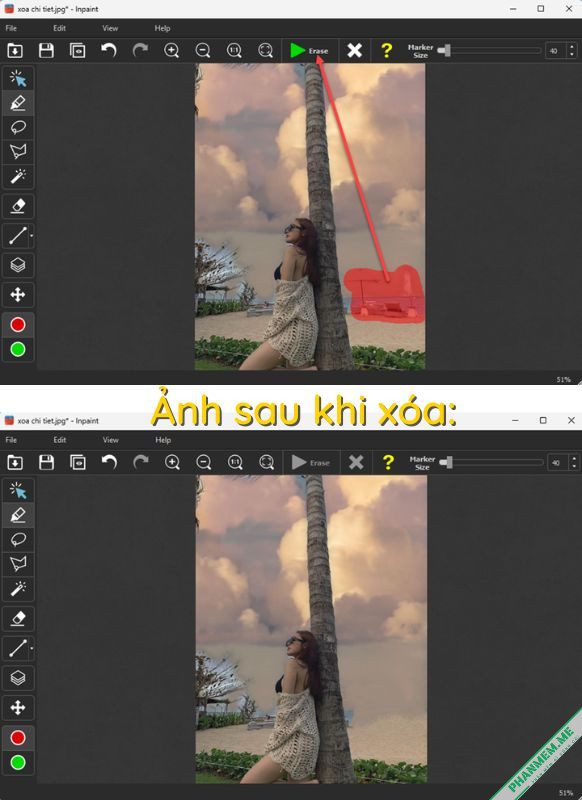
Task: Click marker size value field in top window
Action: [555, 51]
